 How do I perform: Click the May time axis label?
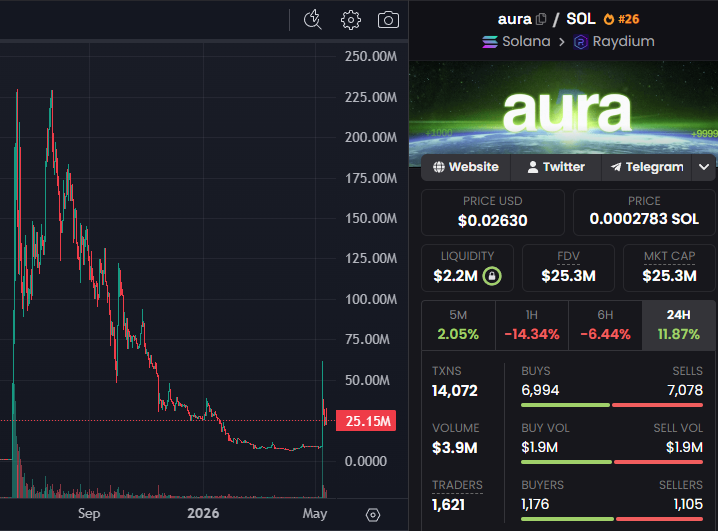tap(315, 514)
